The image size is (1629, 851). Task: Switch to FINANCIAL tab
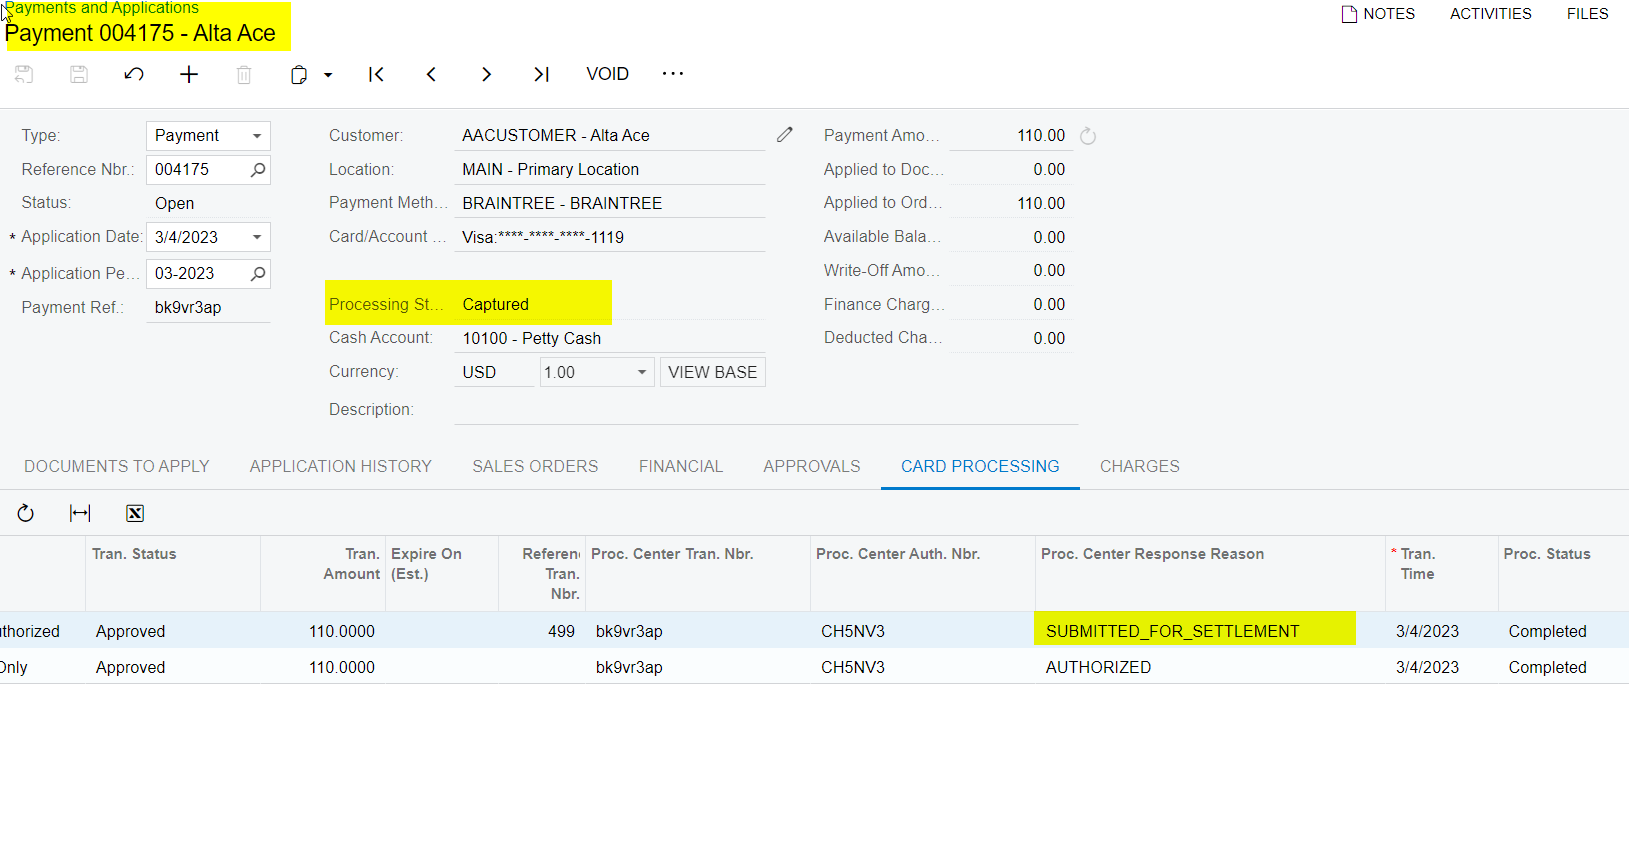click(681, 466)
